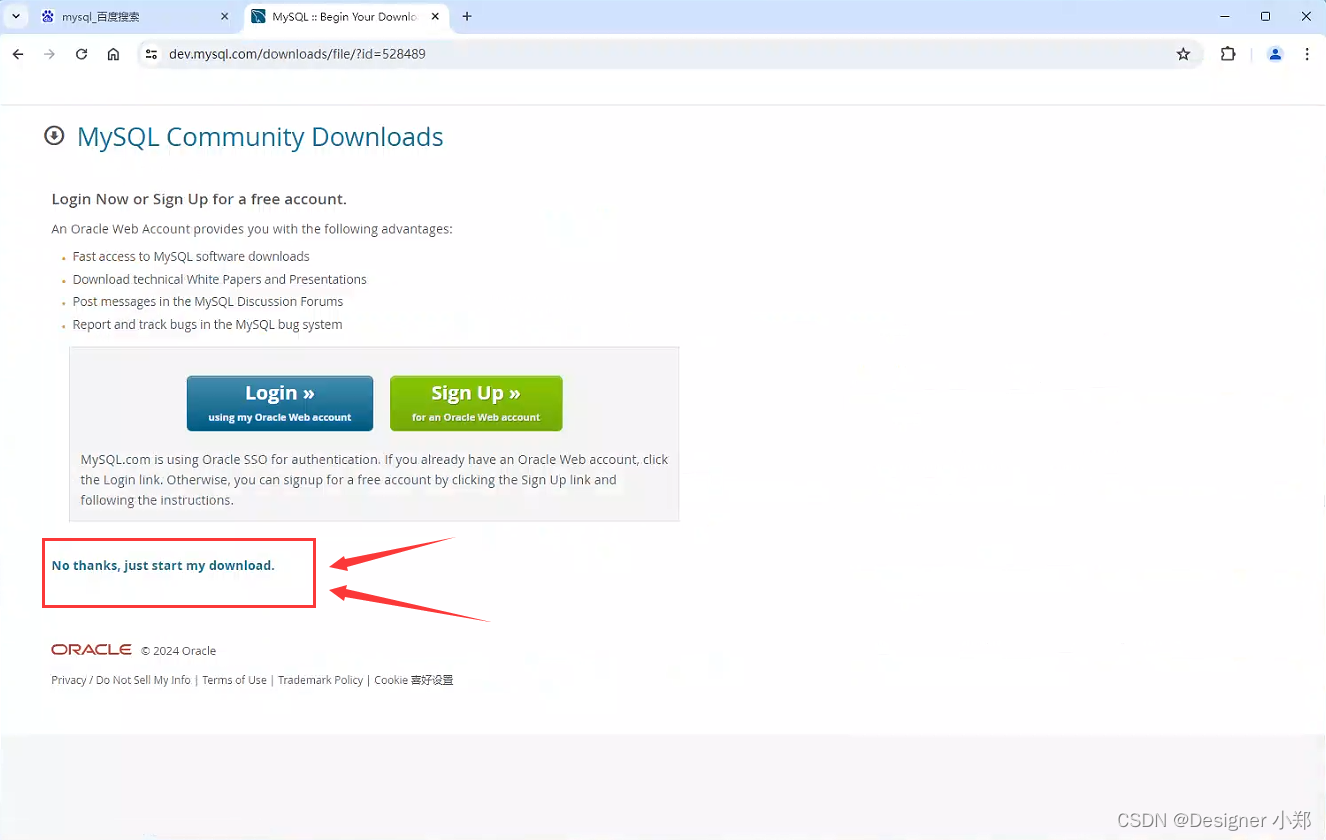Click the browser Forward arrow
This screenshot has height=840, width=1326.
click(x=50, y=54)
